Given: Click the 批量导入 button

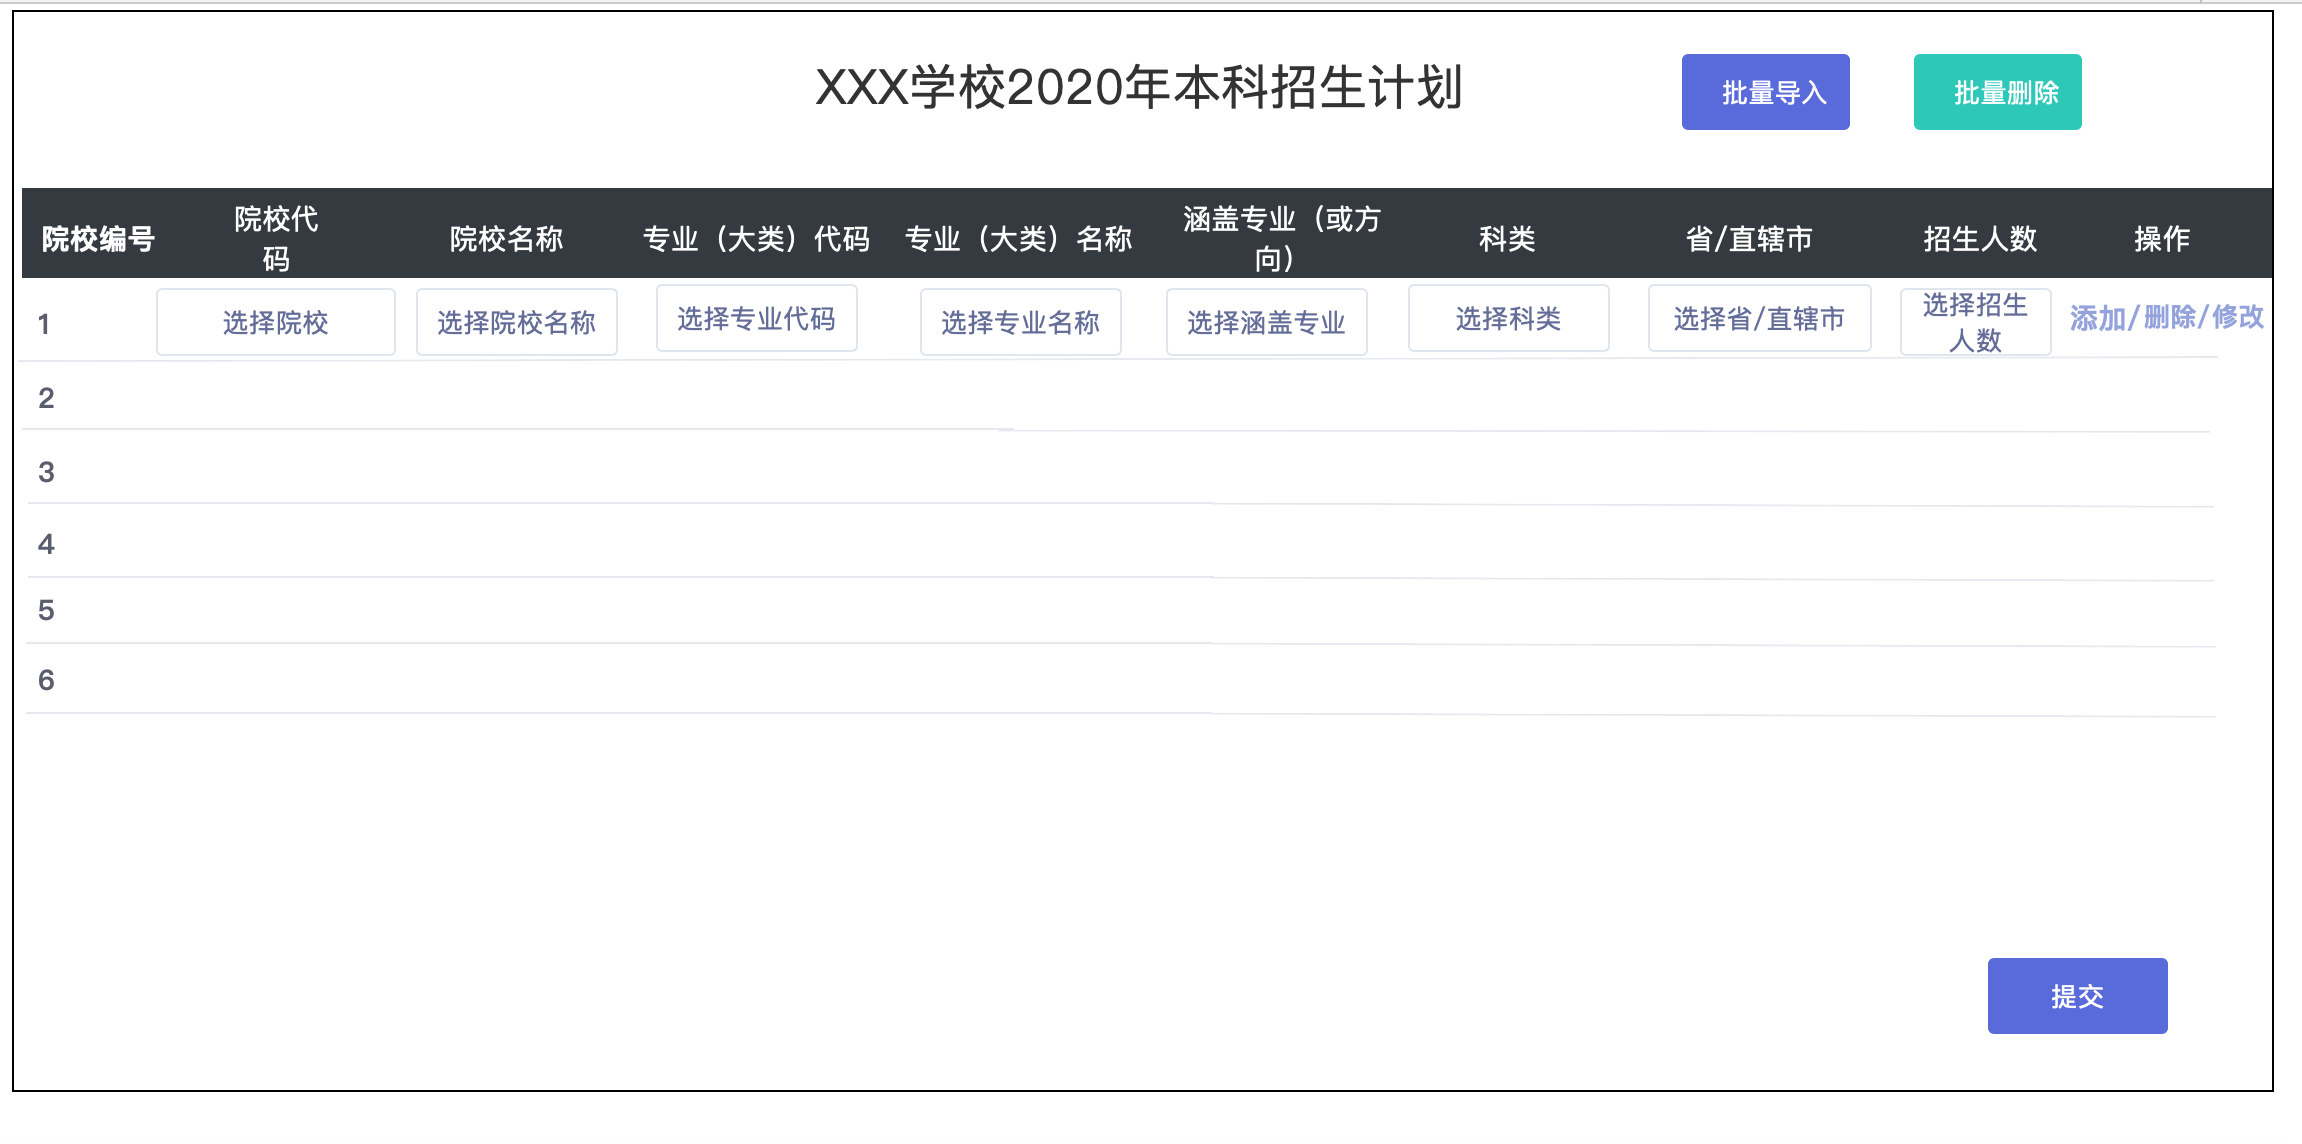Looking at the screenshot, I should 1765,92.
